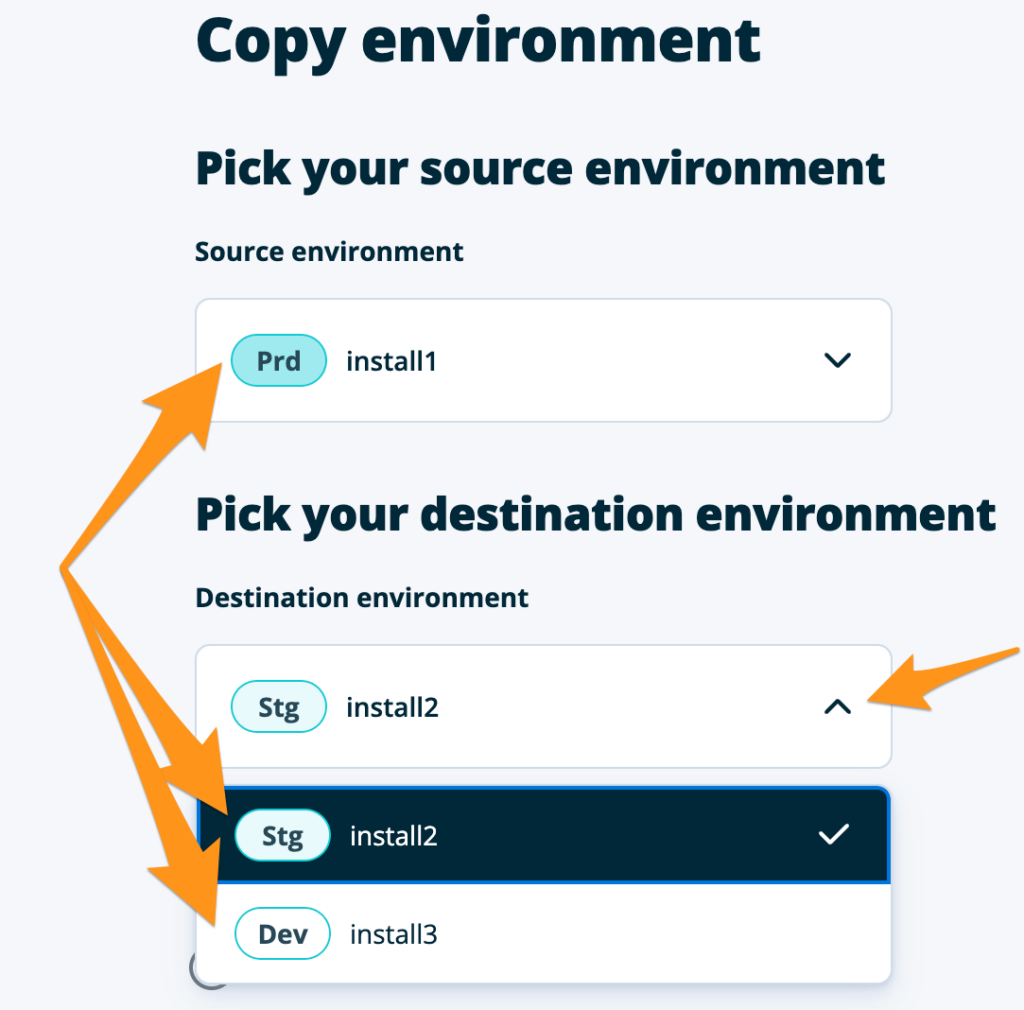
Task: Click the Stg badge on the highlighted install2 option
Action: coord(281,835)
